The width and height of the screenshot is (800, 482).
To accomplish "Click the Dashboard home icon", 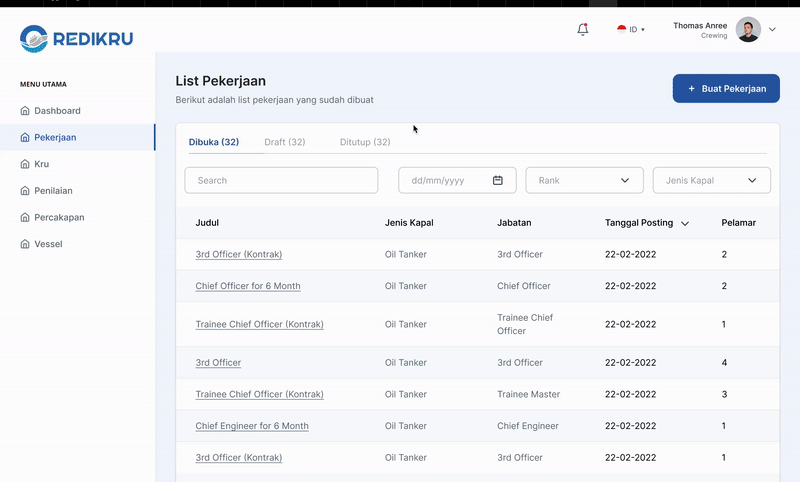I will pos(25,111).
